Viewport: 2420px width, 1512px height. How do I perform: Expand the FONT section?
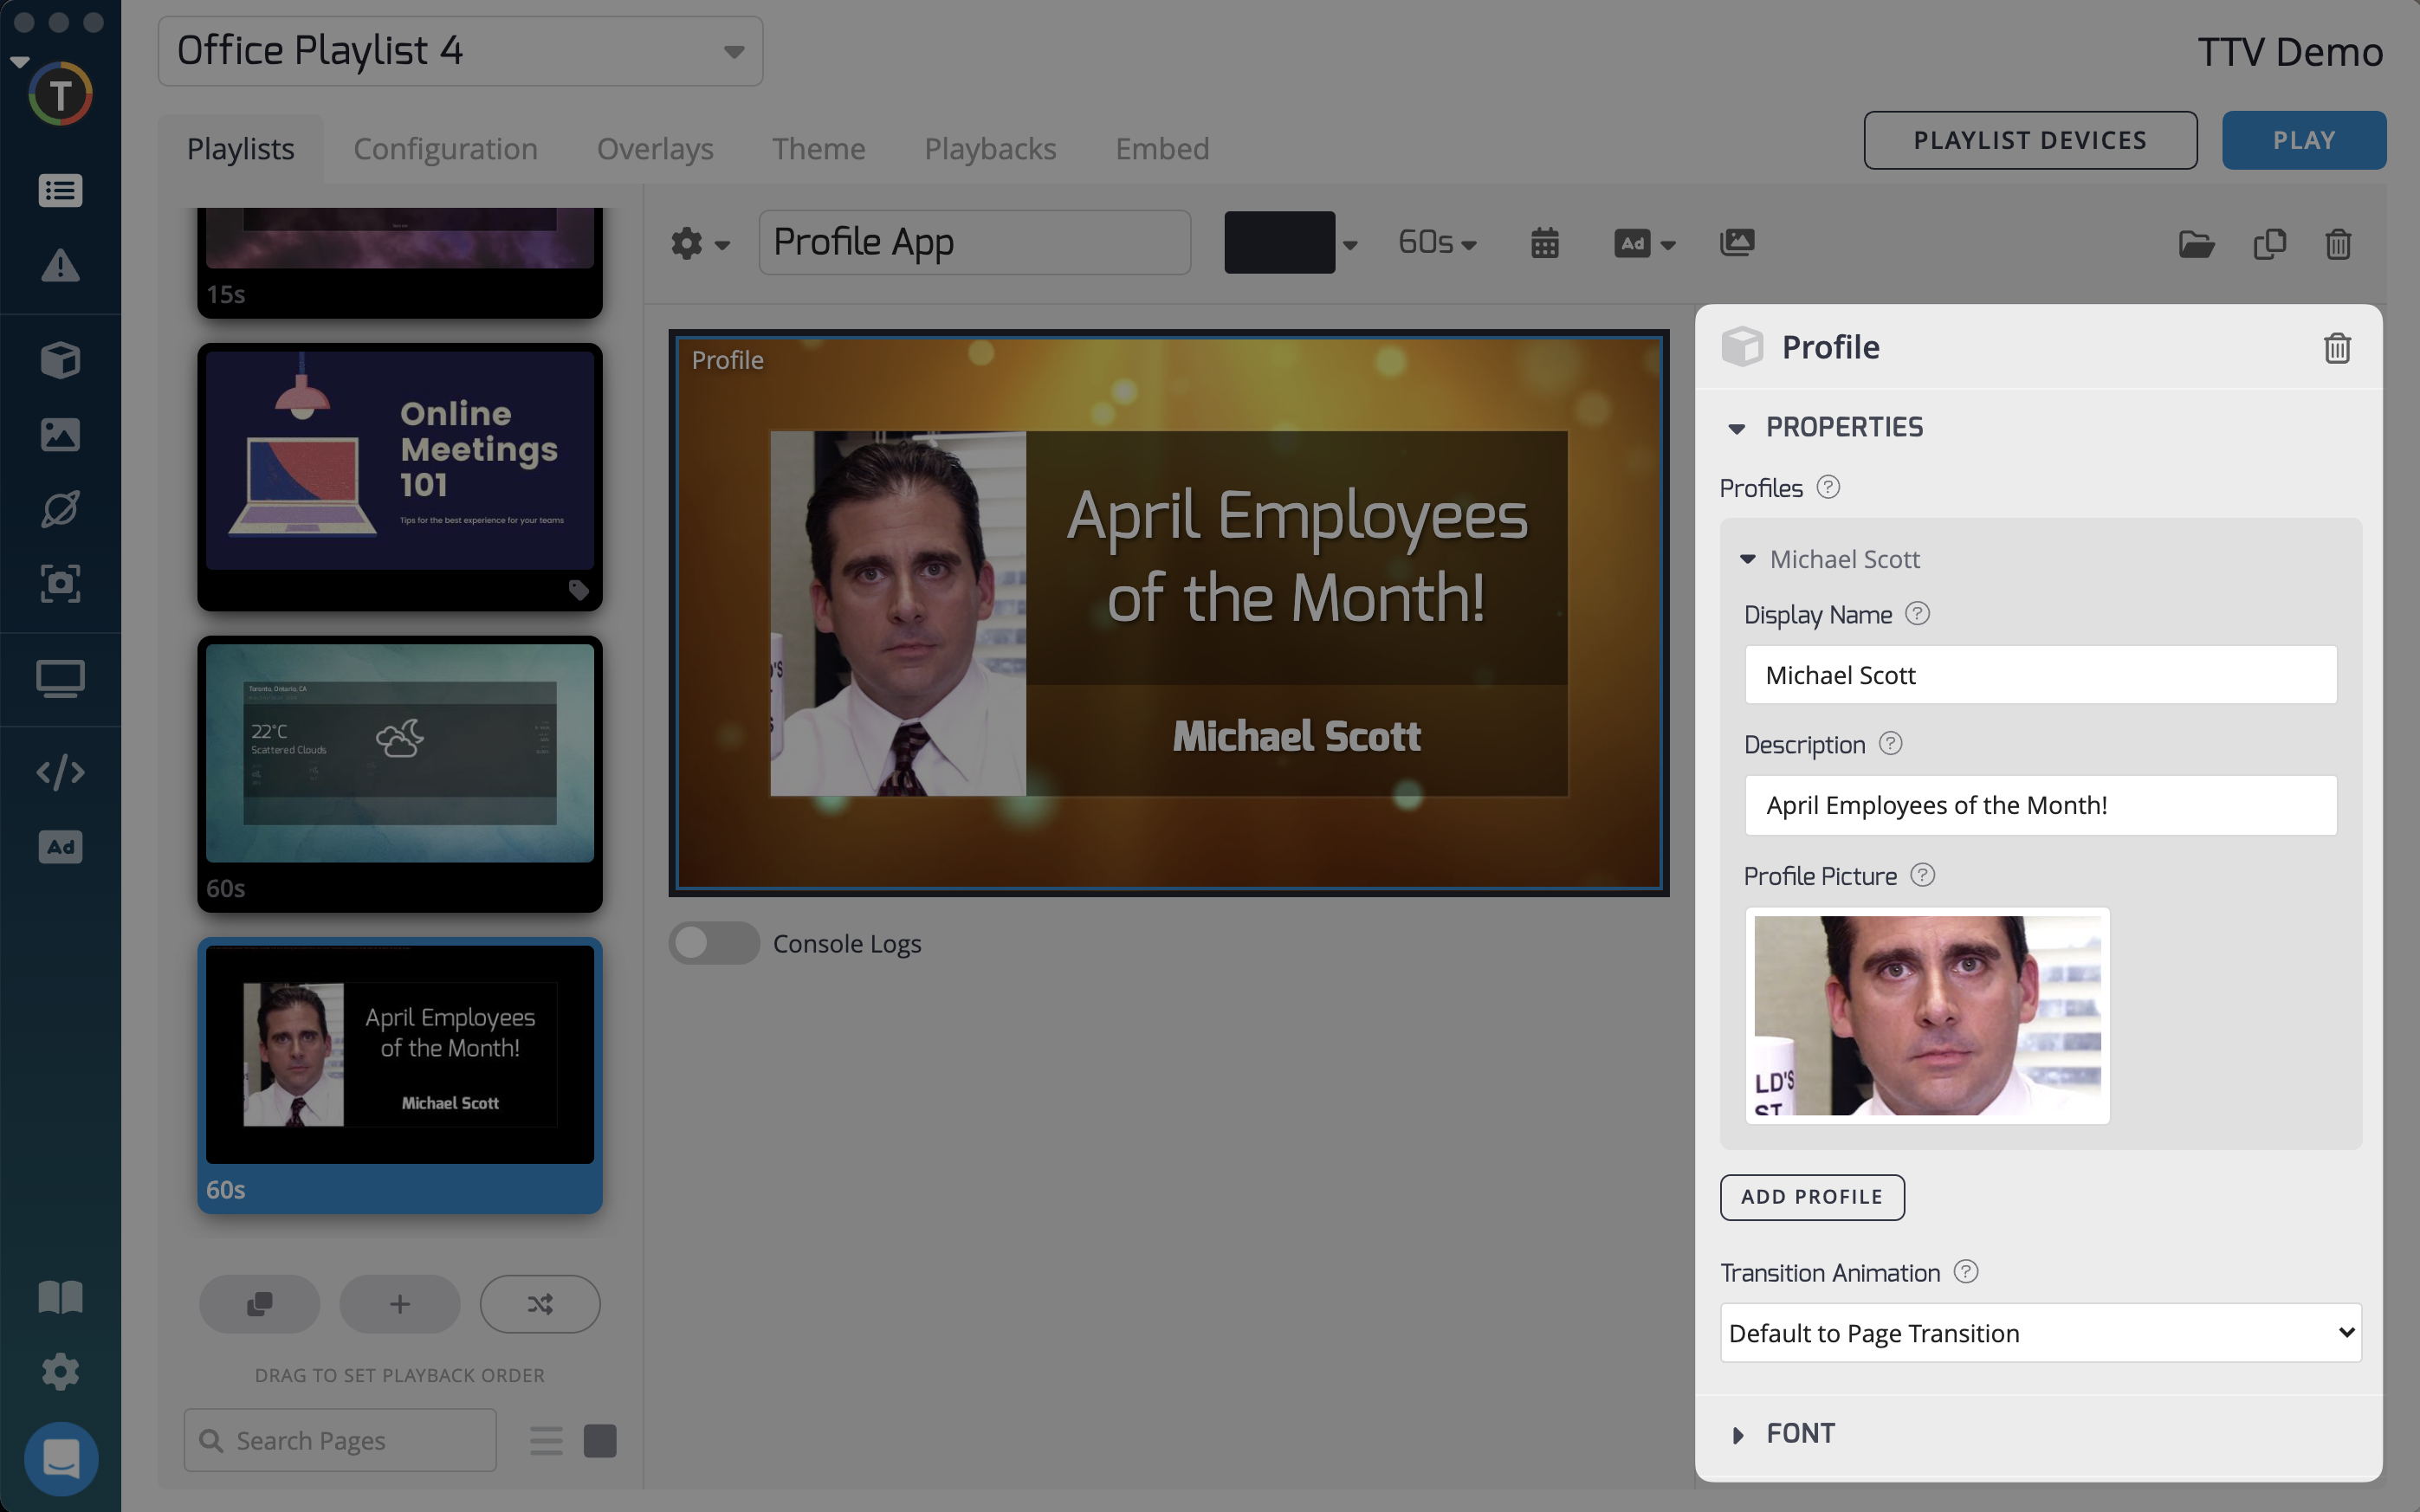point(1800,1434)
